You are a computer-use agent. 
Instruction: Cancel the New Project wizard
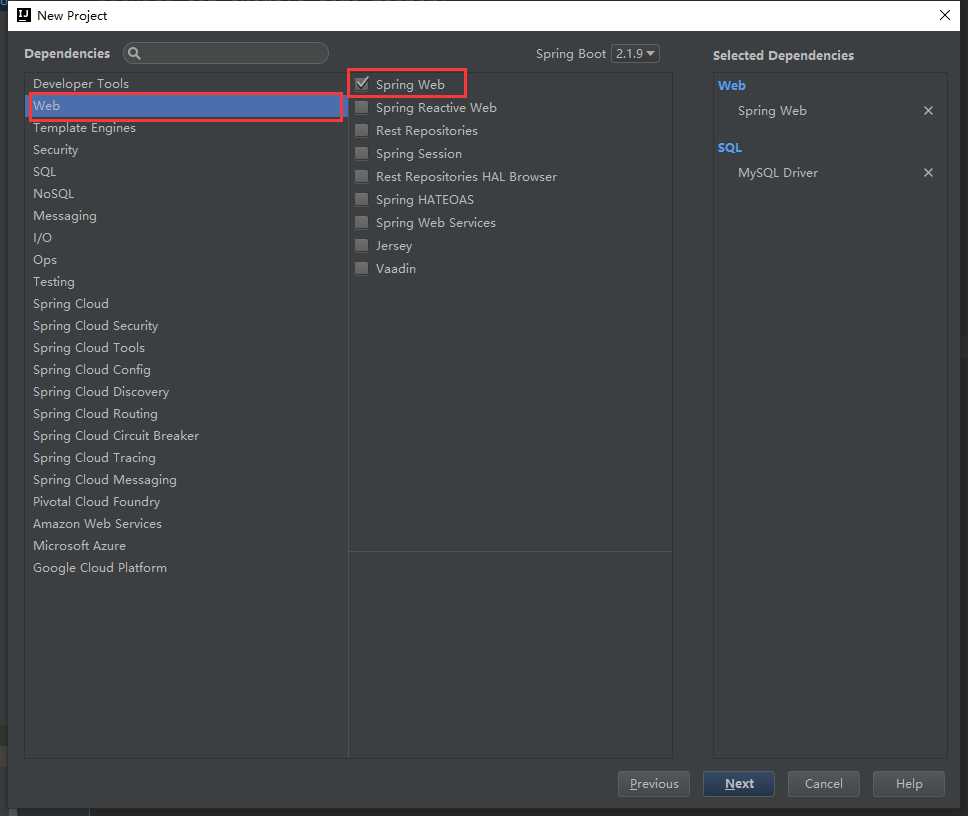pyautogui.click(x=824, y=784)
